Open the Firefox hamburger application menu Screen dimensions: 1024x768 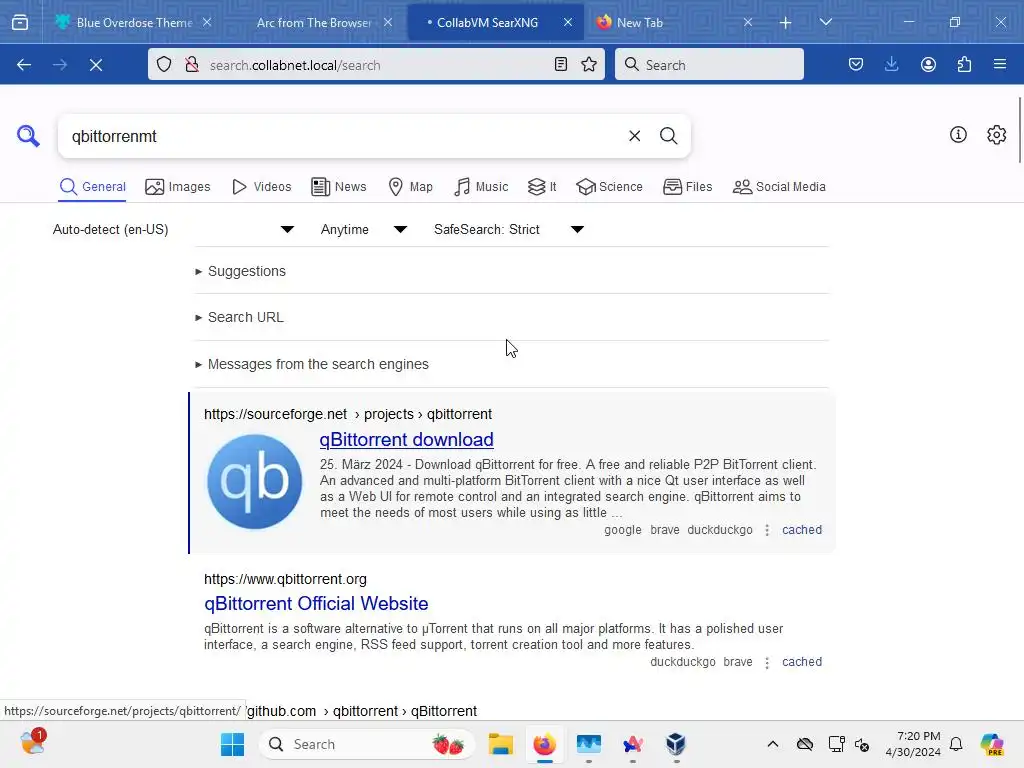tap(1000, 65)
